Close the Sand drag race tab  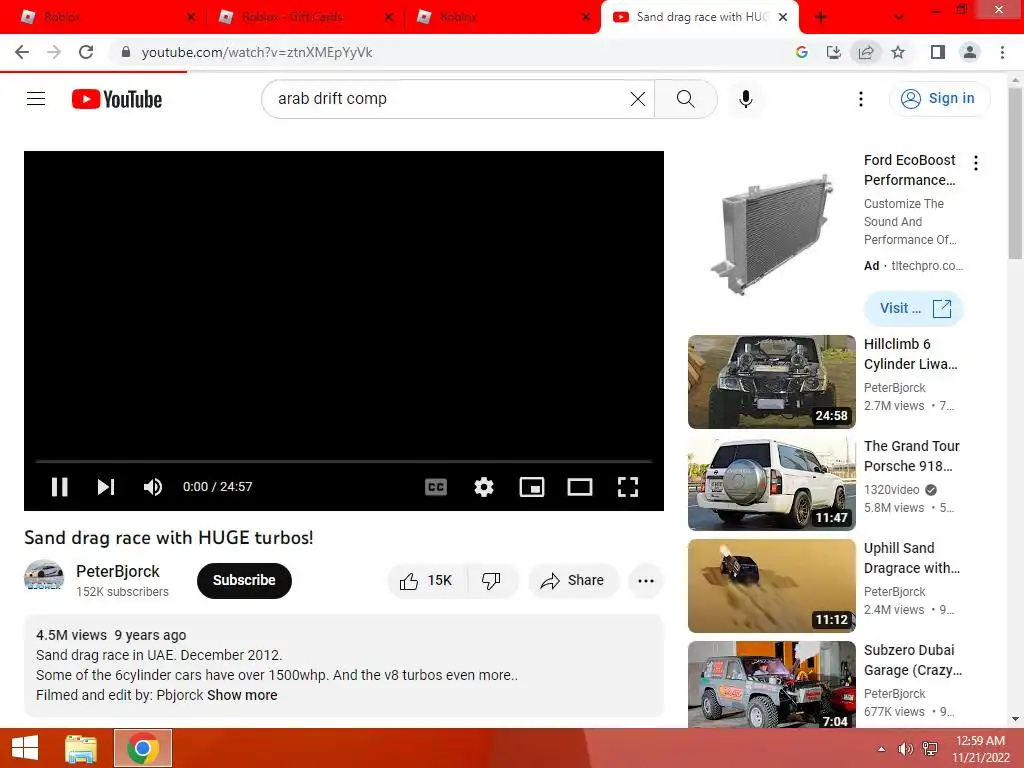[783, 17]
